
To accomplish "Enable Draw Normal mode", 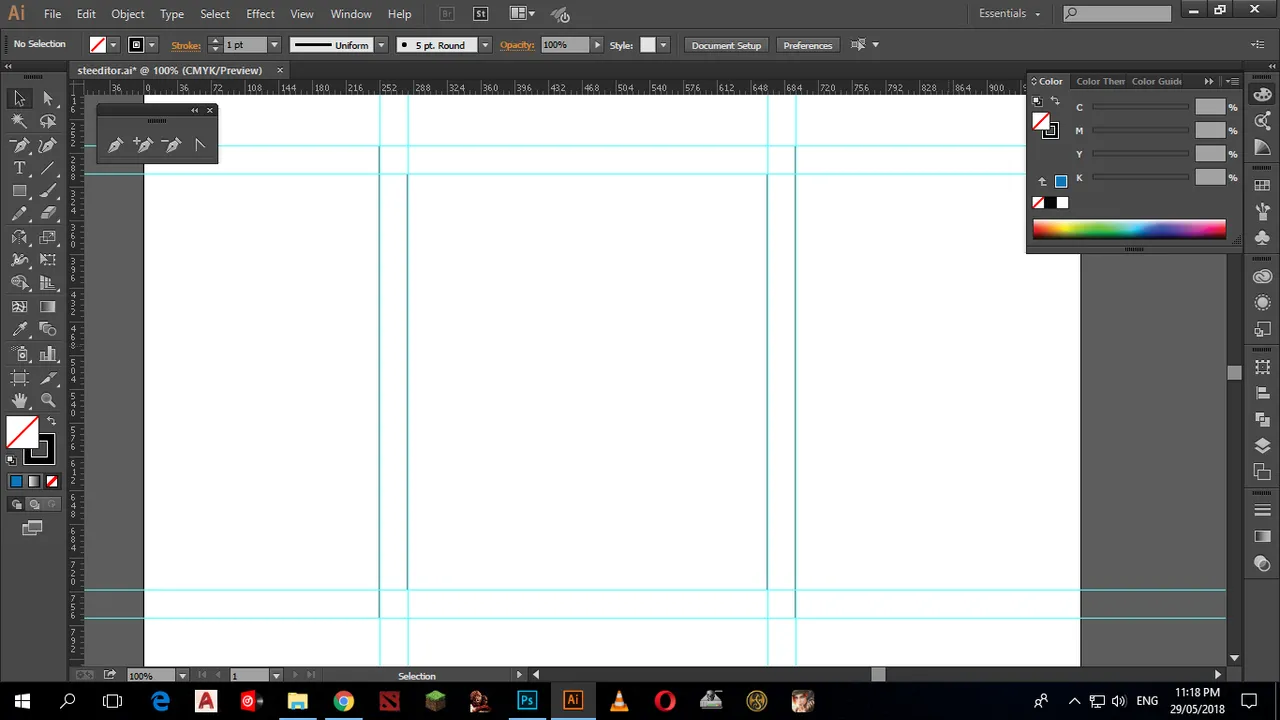I will tap(16, 505).
